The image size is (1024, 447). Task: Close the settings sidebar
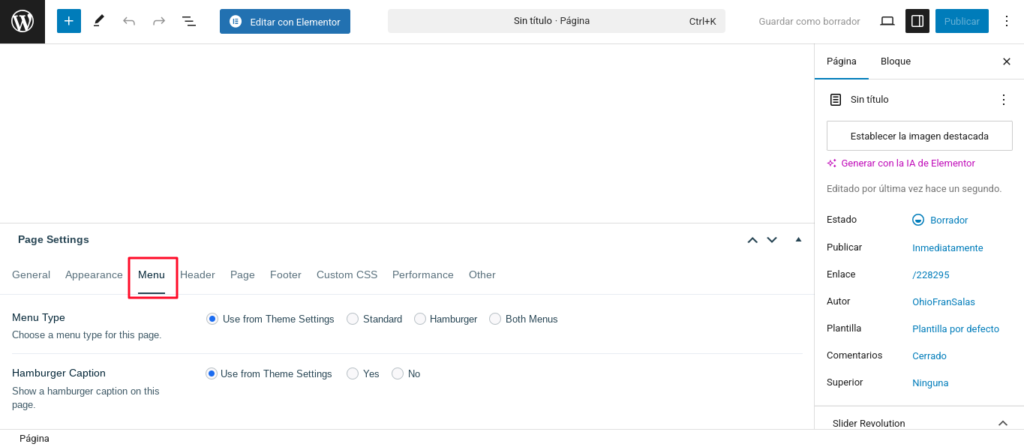1006,61
